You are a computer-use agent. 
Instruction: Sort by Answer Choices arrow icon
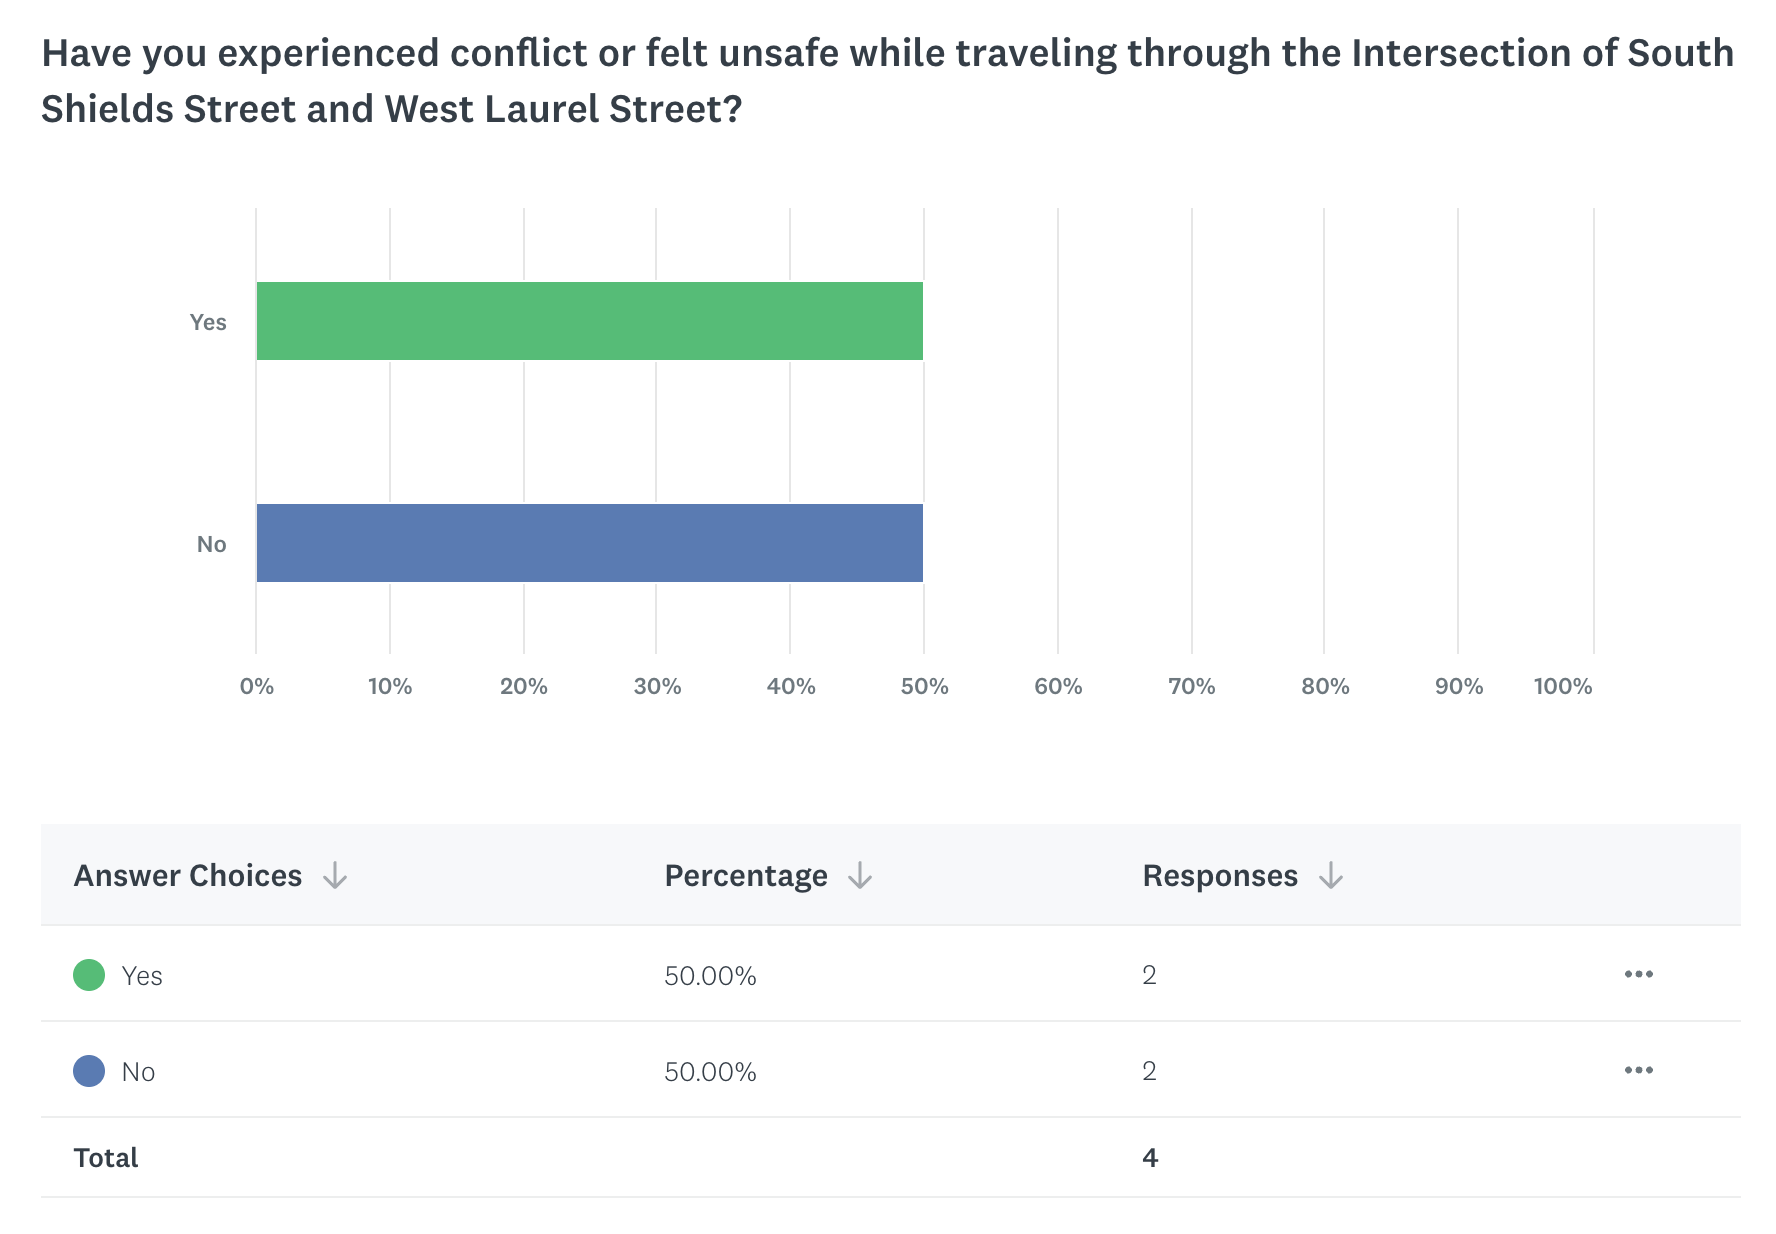coord(335,877)
